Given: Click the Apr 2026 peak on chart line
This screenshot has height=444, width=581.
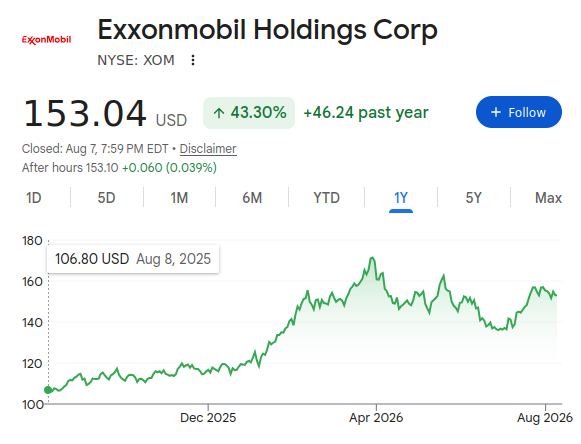Looking at the screenshot, I should point(372,258).
